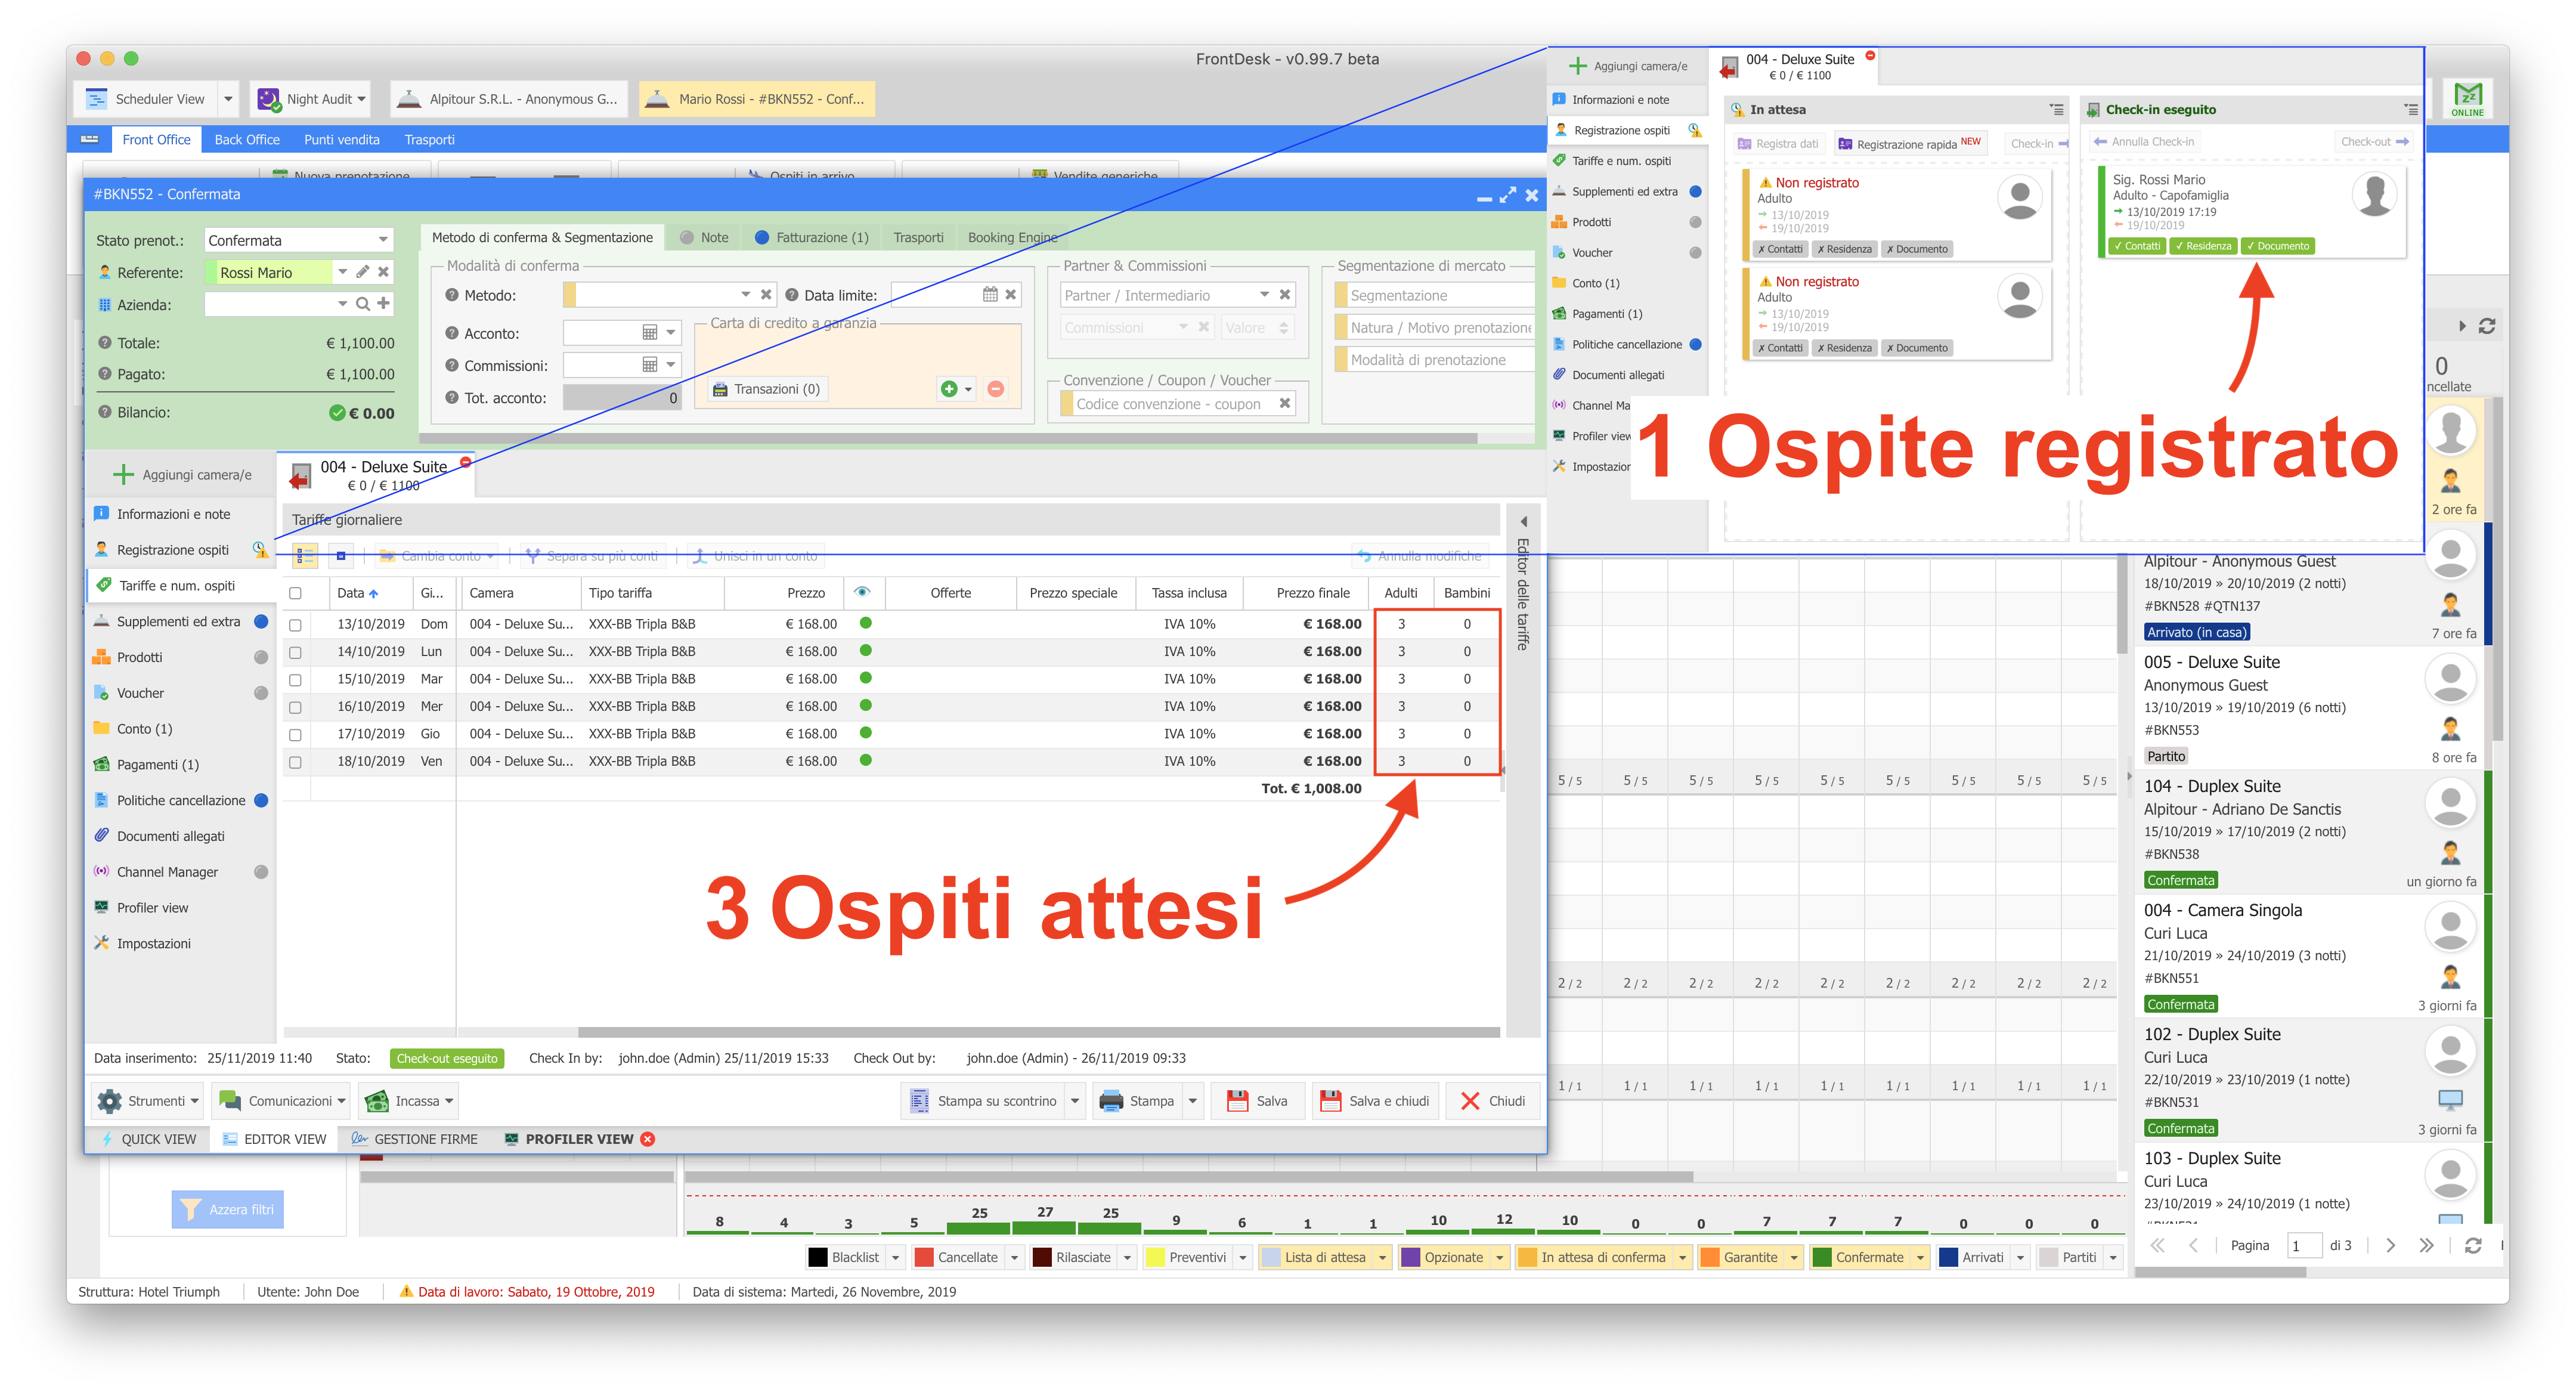2576x1392 pixels.
Task: Close the PROFILER VIEW tab with its red X
Action: (648, 1139)
